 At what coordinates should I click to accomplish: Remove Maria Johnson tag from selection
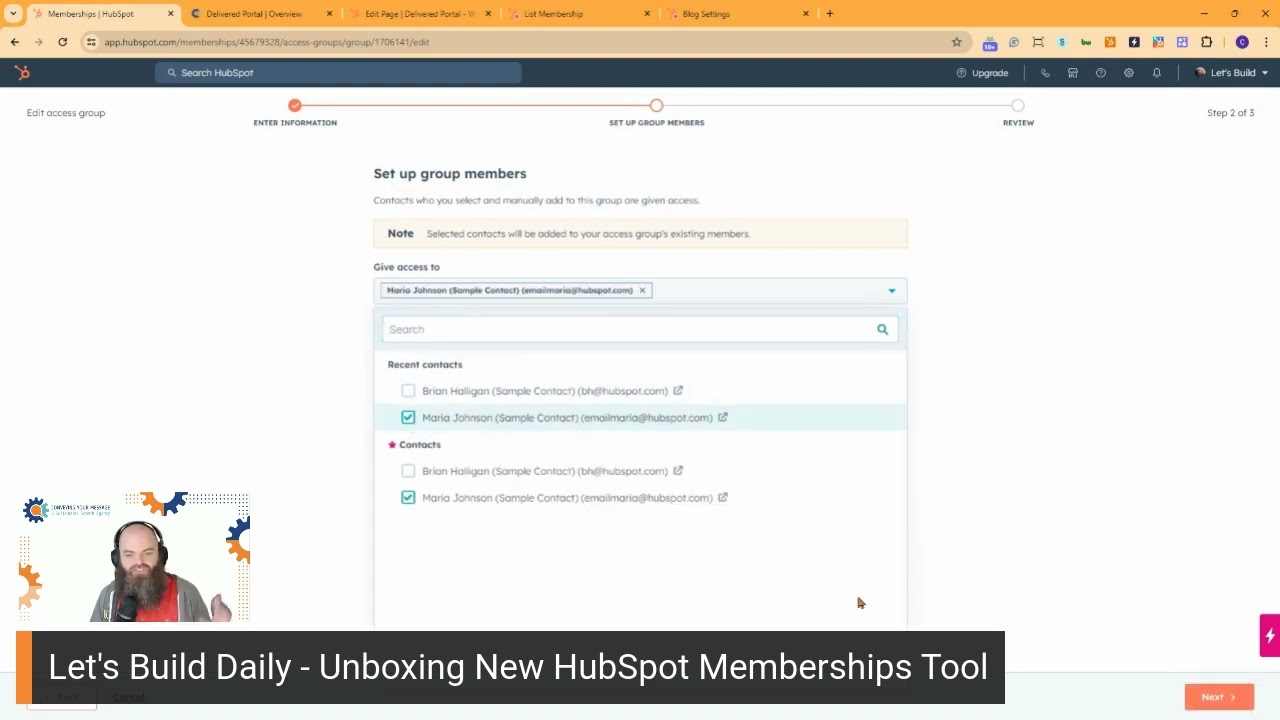click(642, 290)
